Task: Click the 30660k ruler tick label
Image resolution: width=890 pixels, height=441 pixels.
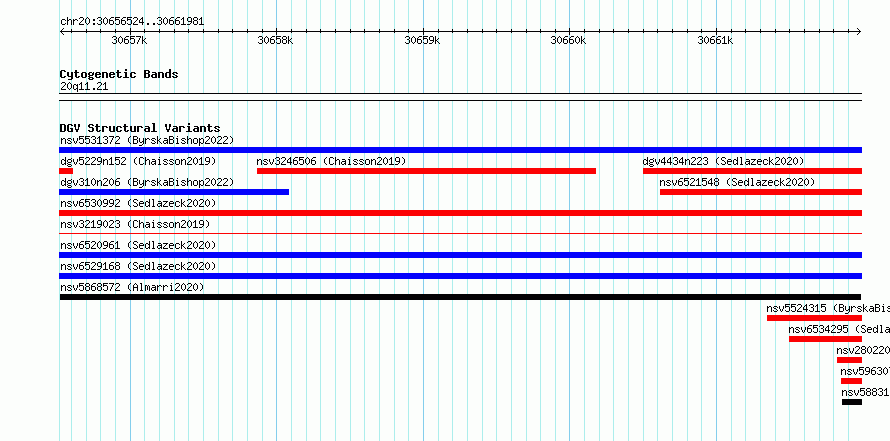Action: (x=568, y=40)
